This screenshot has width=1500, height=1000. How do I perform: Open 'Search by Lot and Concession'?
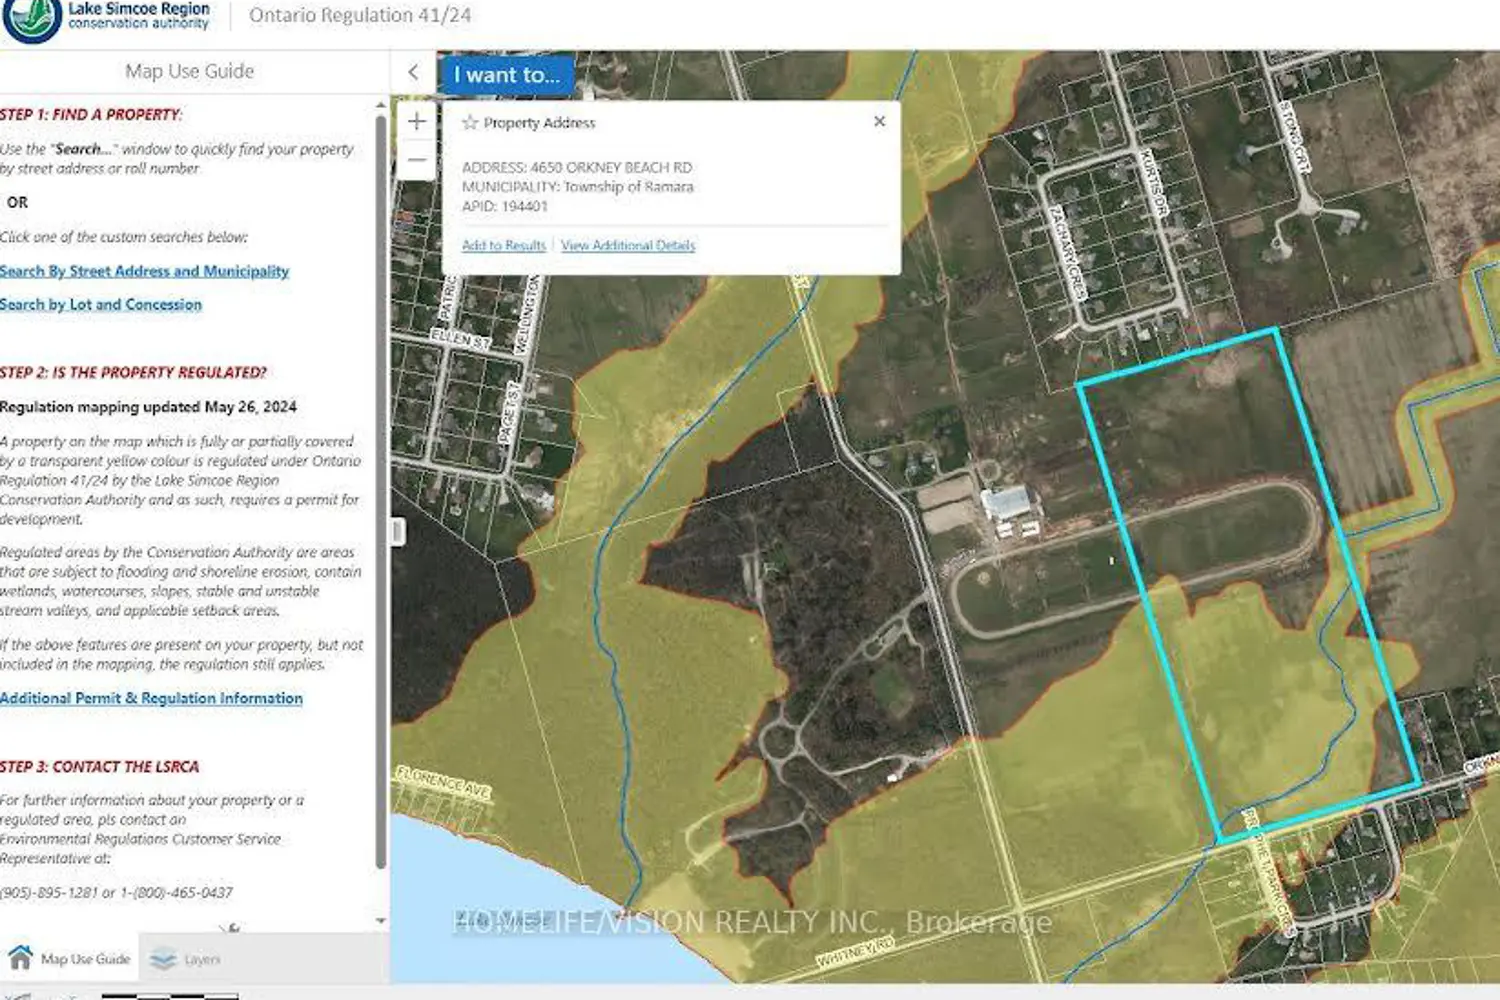point(101,304)
